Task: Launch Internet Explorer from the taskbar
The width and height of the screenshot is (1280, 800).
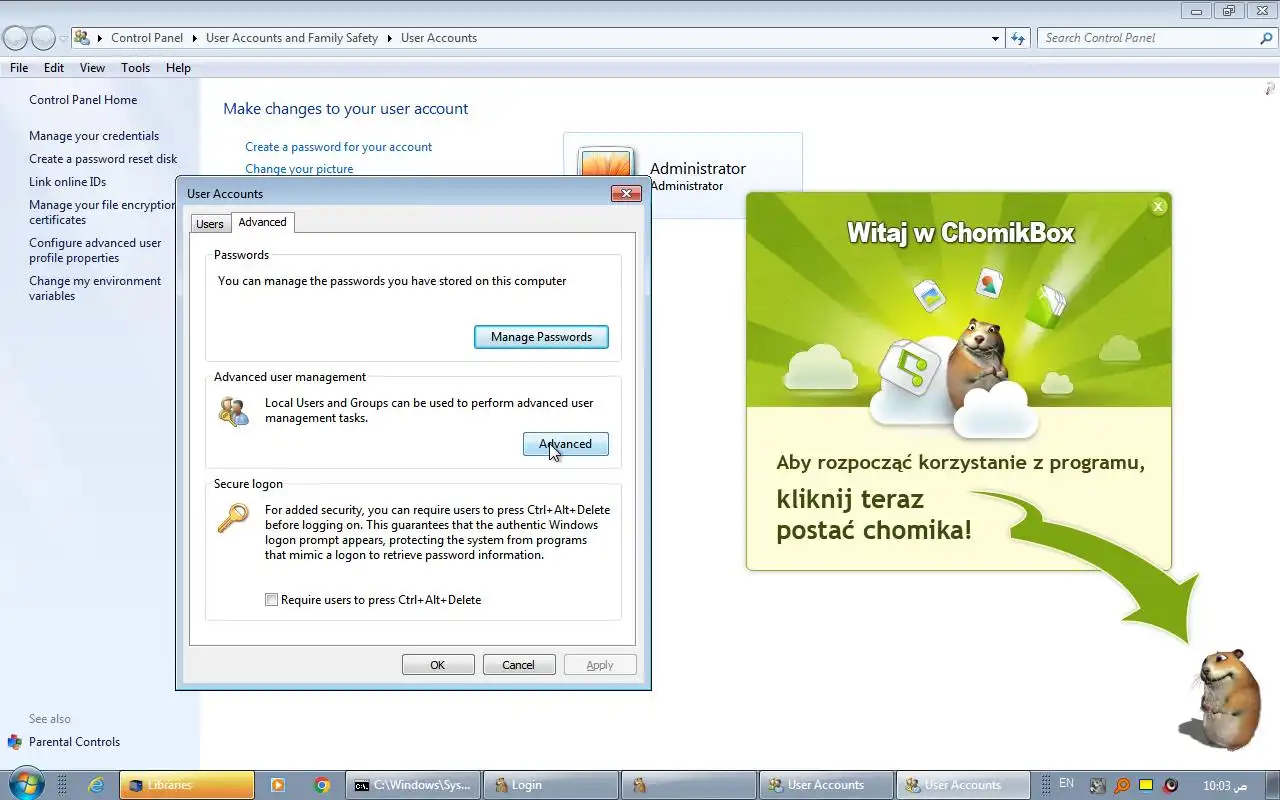Action: click(96, 785)
